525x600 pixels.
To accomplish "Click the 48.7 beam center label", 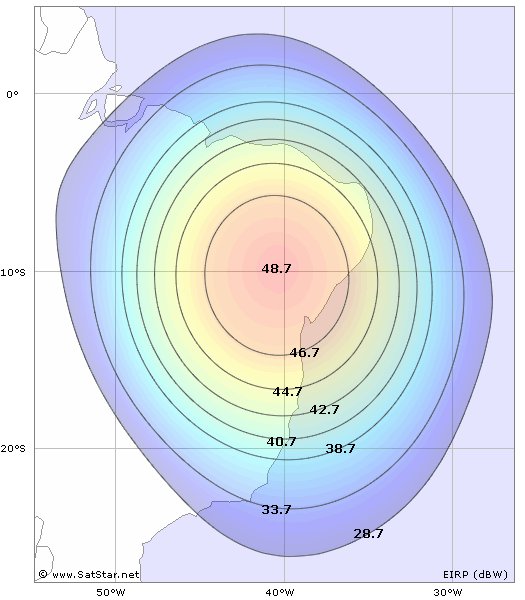I will [x=277, y=269].
